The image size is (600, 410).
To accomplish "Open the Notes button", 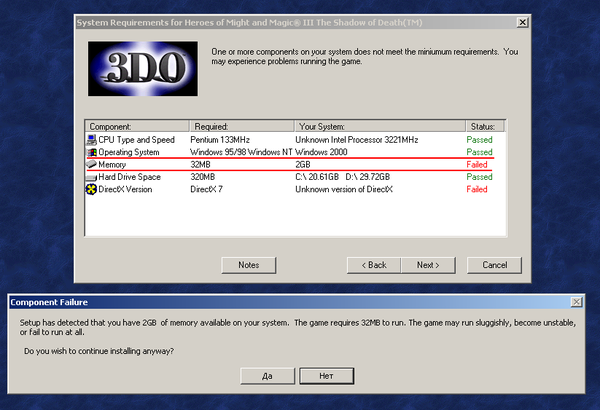I will (249, 265).
